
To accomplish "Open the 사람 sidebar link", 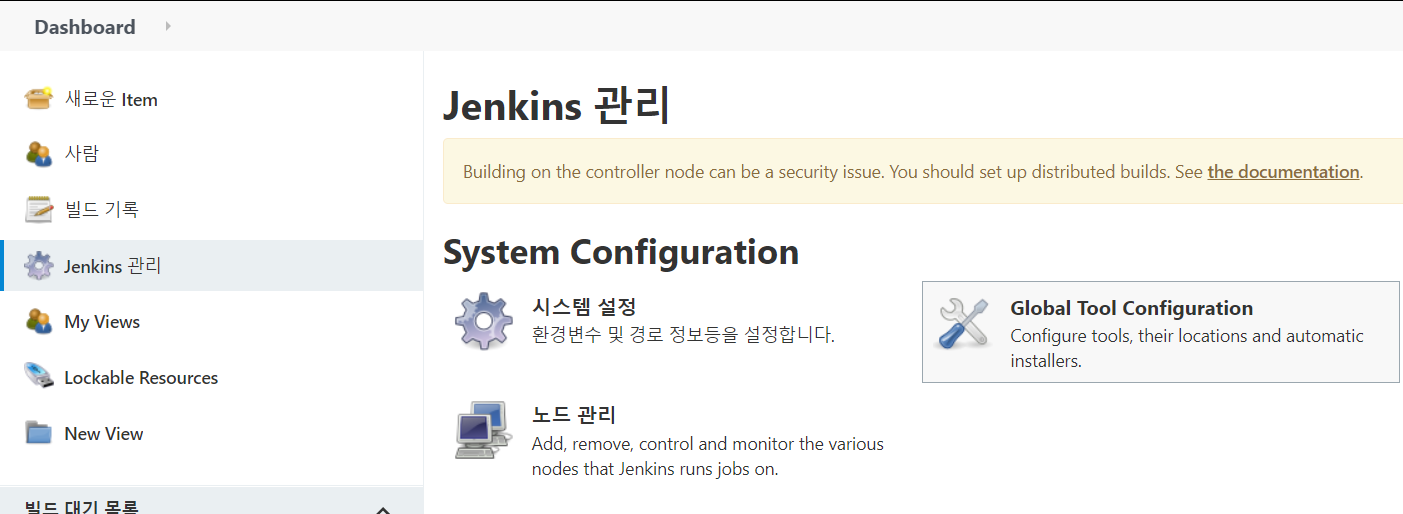I will [81, 154].
